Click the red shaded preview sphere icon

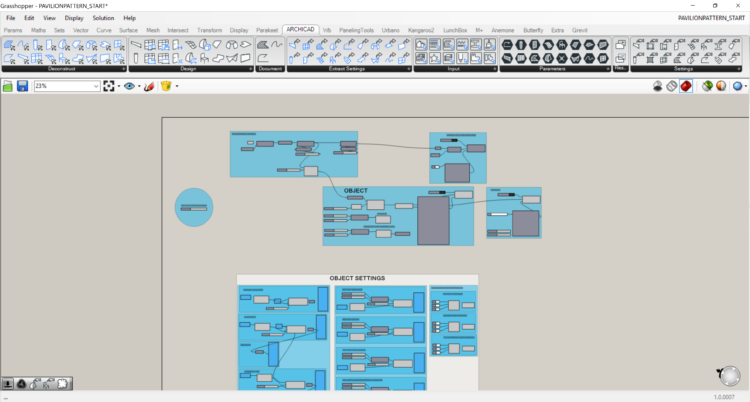coord(686,87)
